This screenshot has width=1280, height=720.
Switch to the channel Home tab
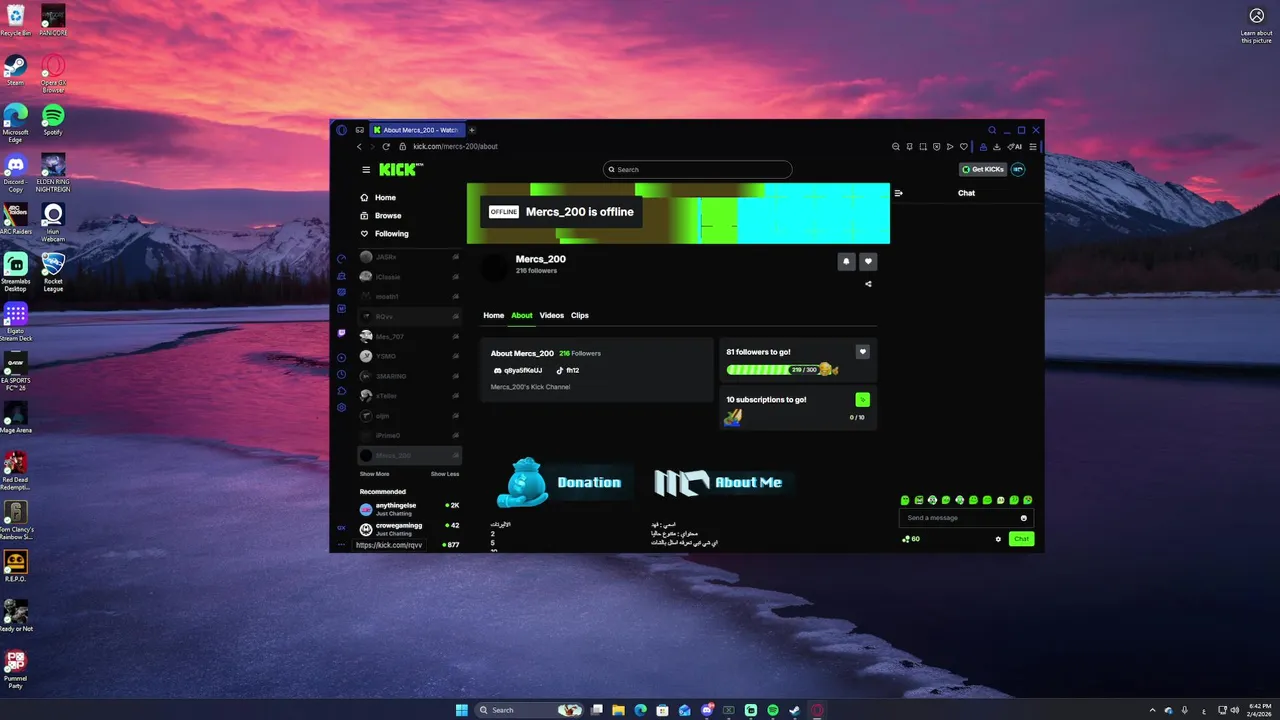[x=493, y=315]
